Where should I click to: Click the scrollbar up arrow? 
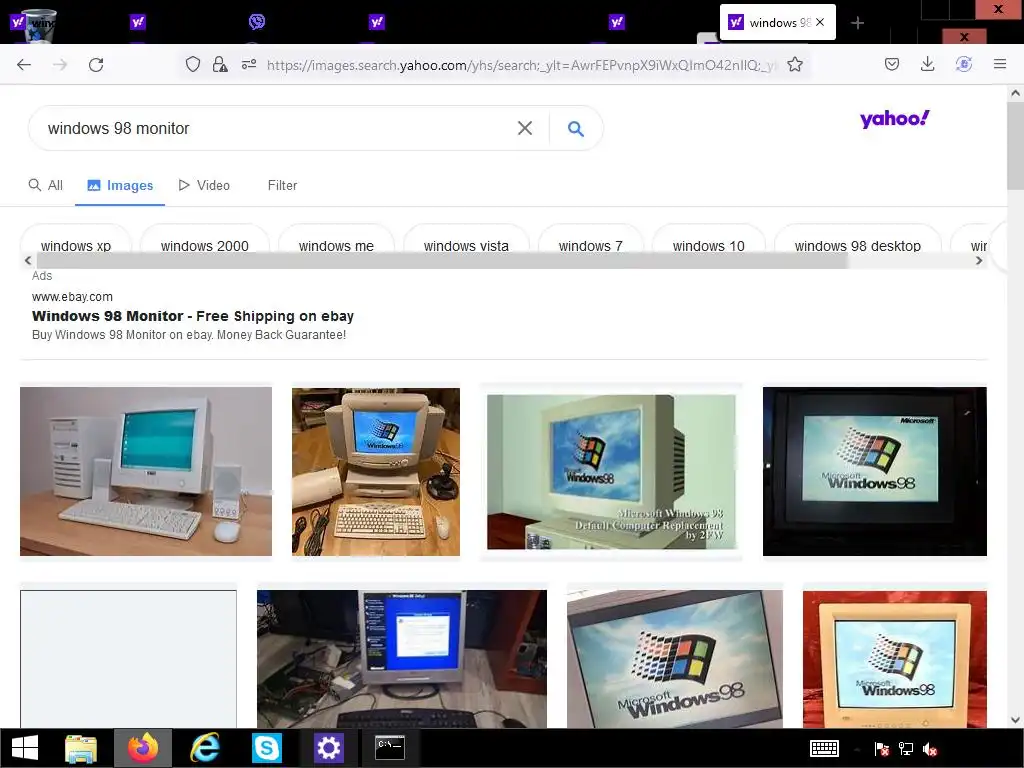[1016, 93]
